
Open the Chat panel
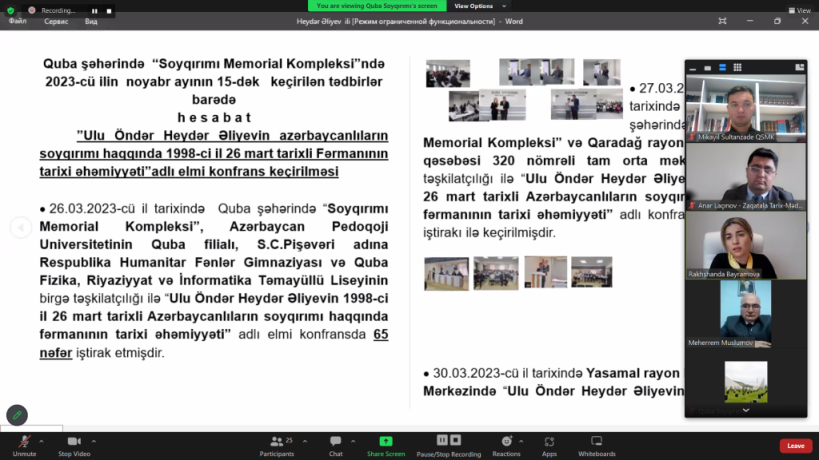pos(336,446)
